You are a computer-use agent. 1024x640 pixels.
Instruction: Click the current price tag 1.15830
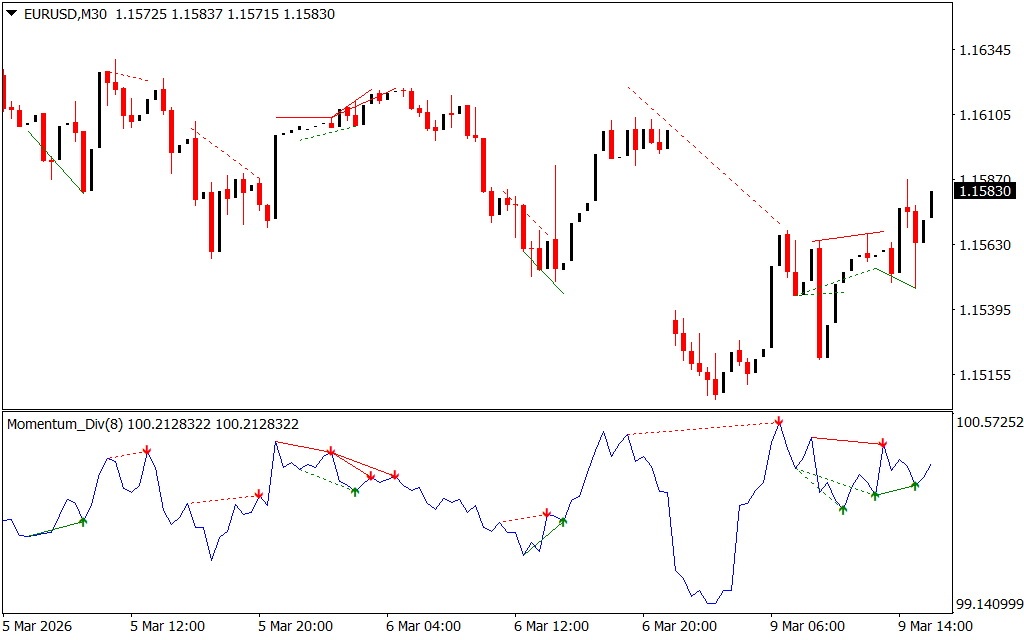point(985,190)
